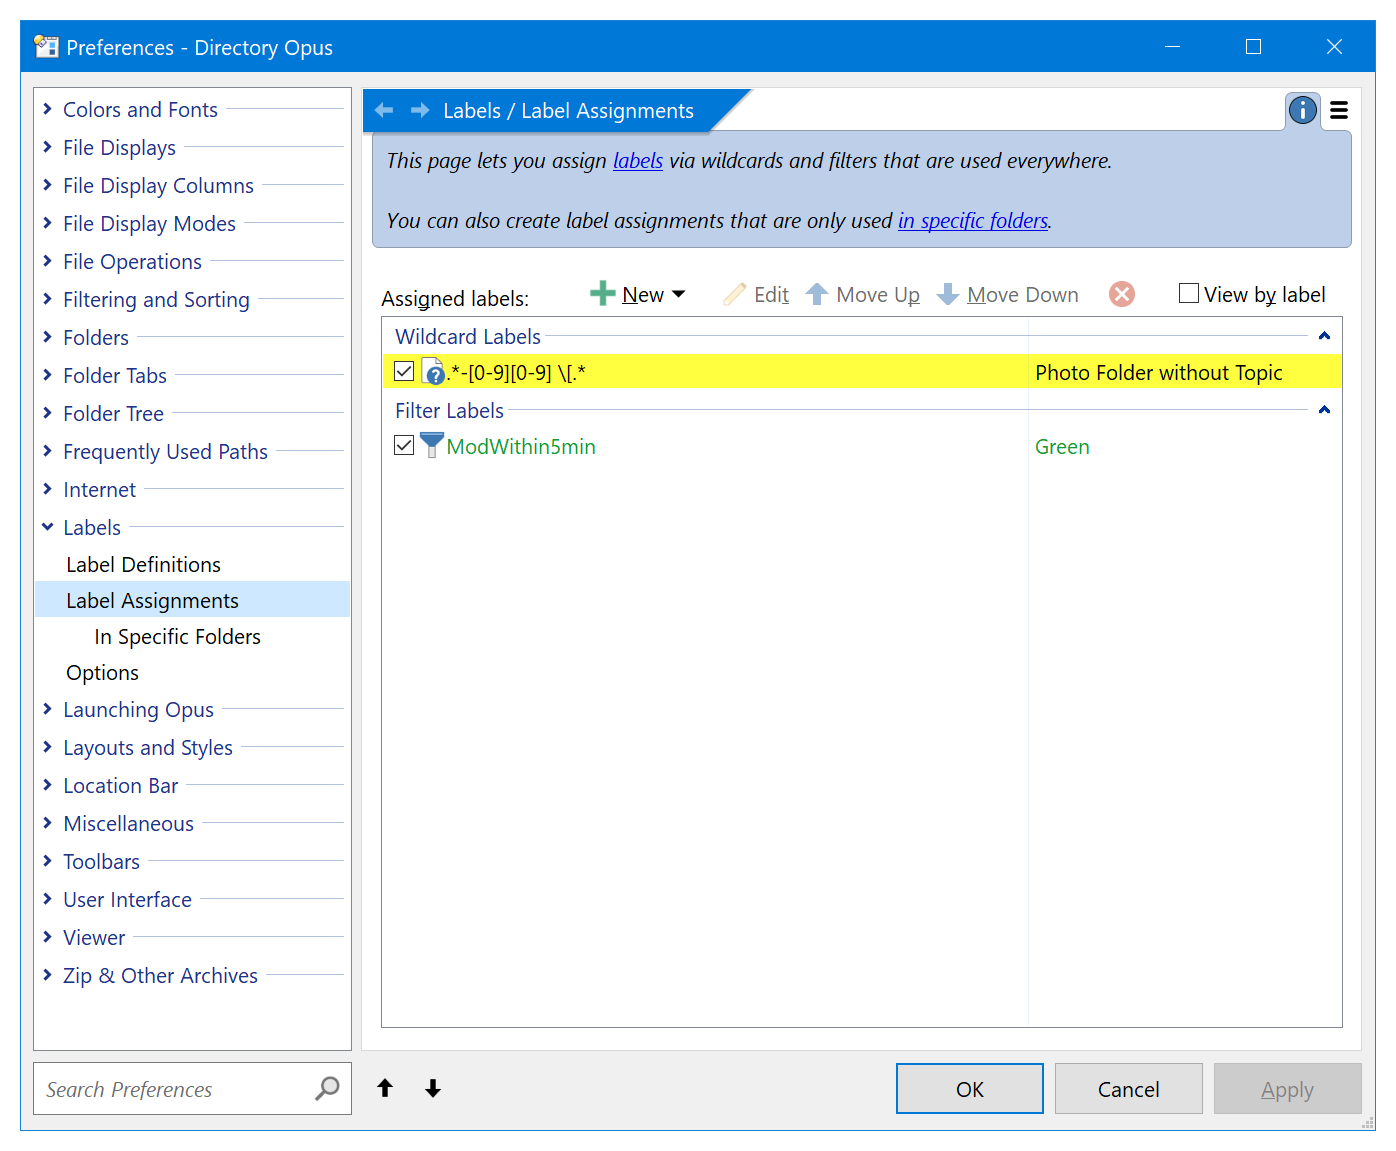
Task: Click the green plus New icon
Action: [602, 294]
